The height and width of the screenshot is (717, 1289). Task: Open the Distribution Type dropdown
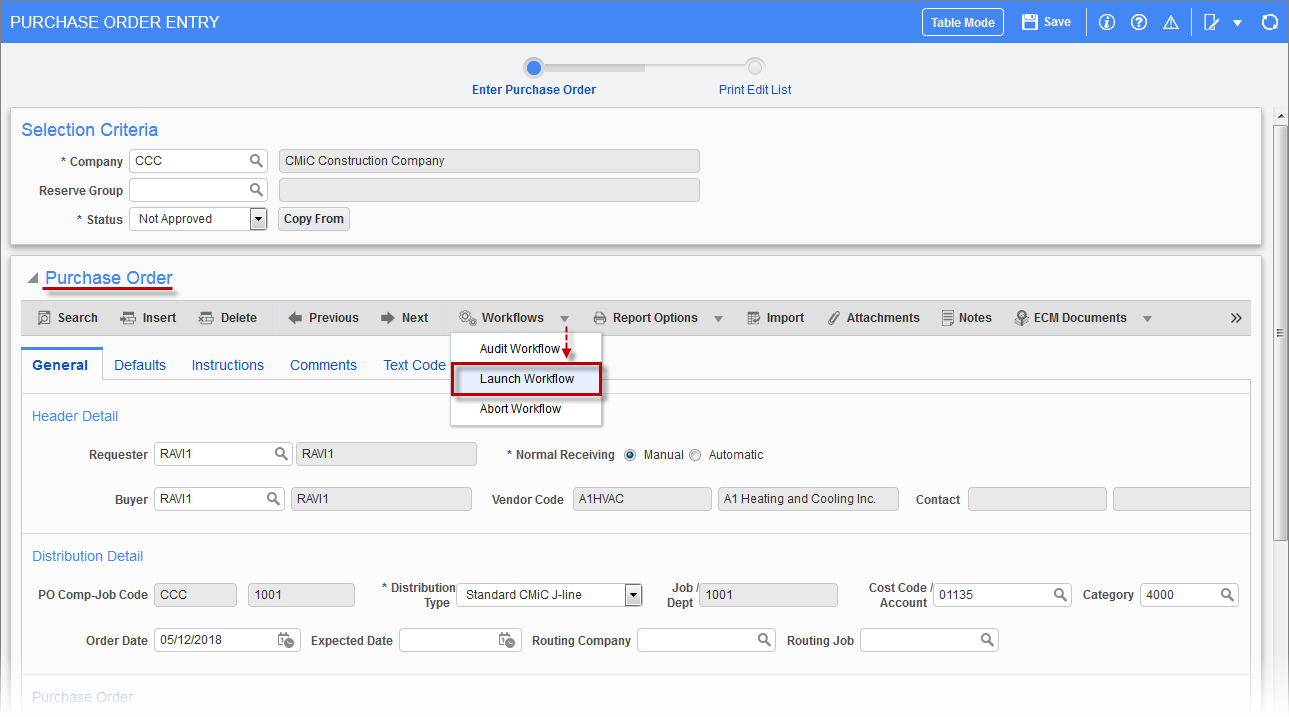632,594
